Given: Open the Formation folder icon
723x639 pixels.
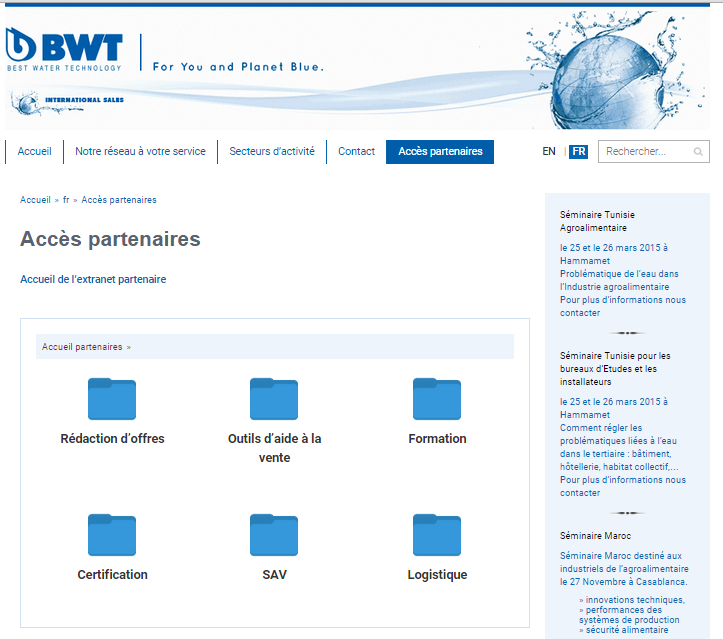Looking at the screenshot, I should [437, 399].
